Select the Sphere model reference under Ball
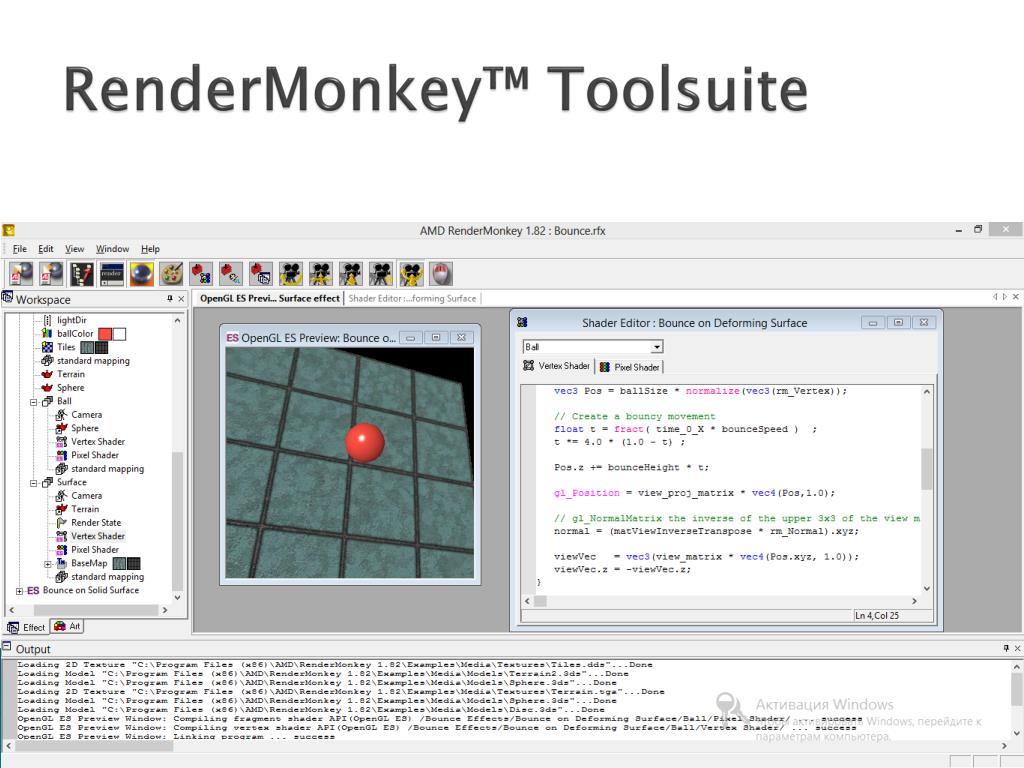The height and width of the screenshot is (768, 1024). pos(85,428)
